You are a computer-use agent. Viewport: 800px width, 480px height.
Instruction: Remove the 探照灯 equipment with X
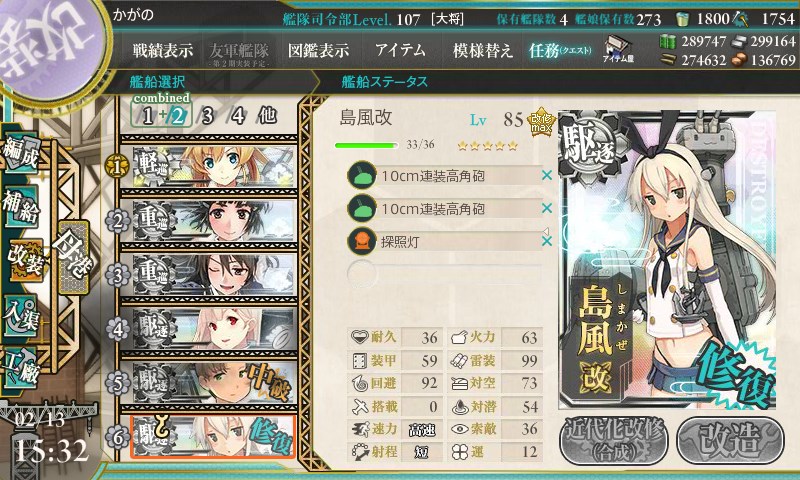[546, 241]
